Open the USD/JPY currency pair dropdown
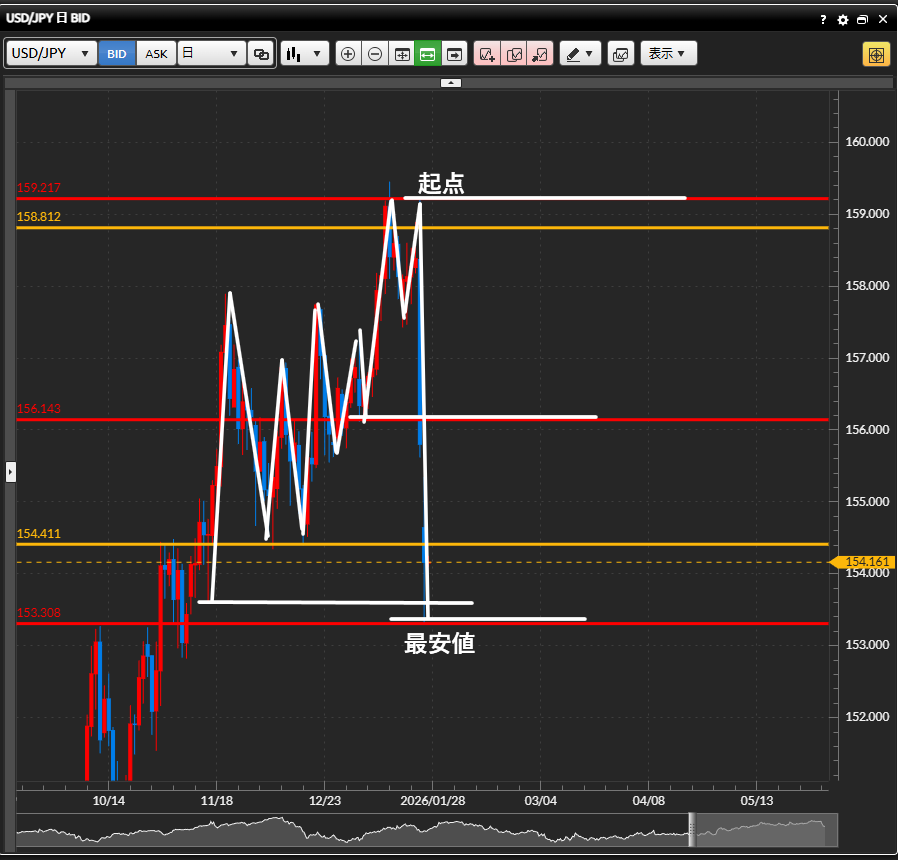This screenshot has height=860, width=898. pyautogui.click(x=52, y=54)
